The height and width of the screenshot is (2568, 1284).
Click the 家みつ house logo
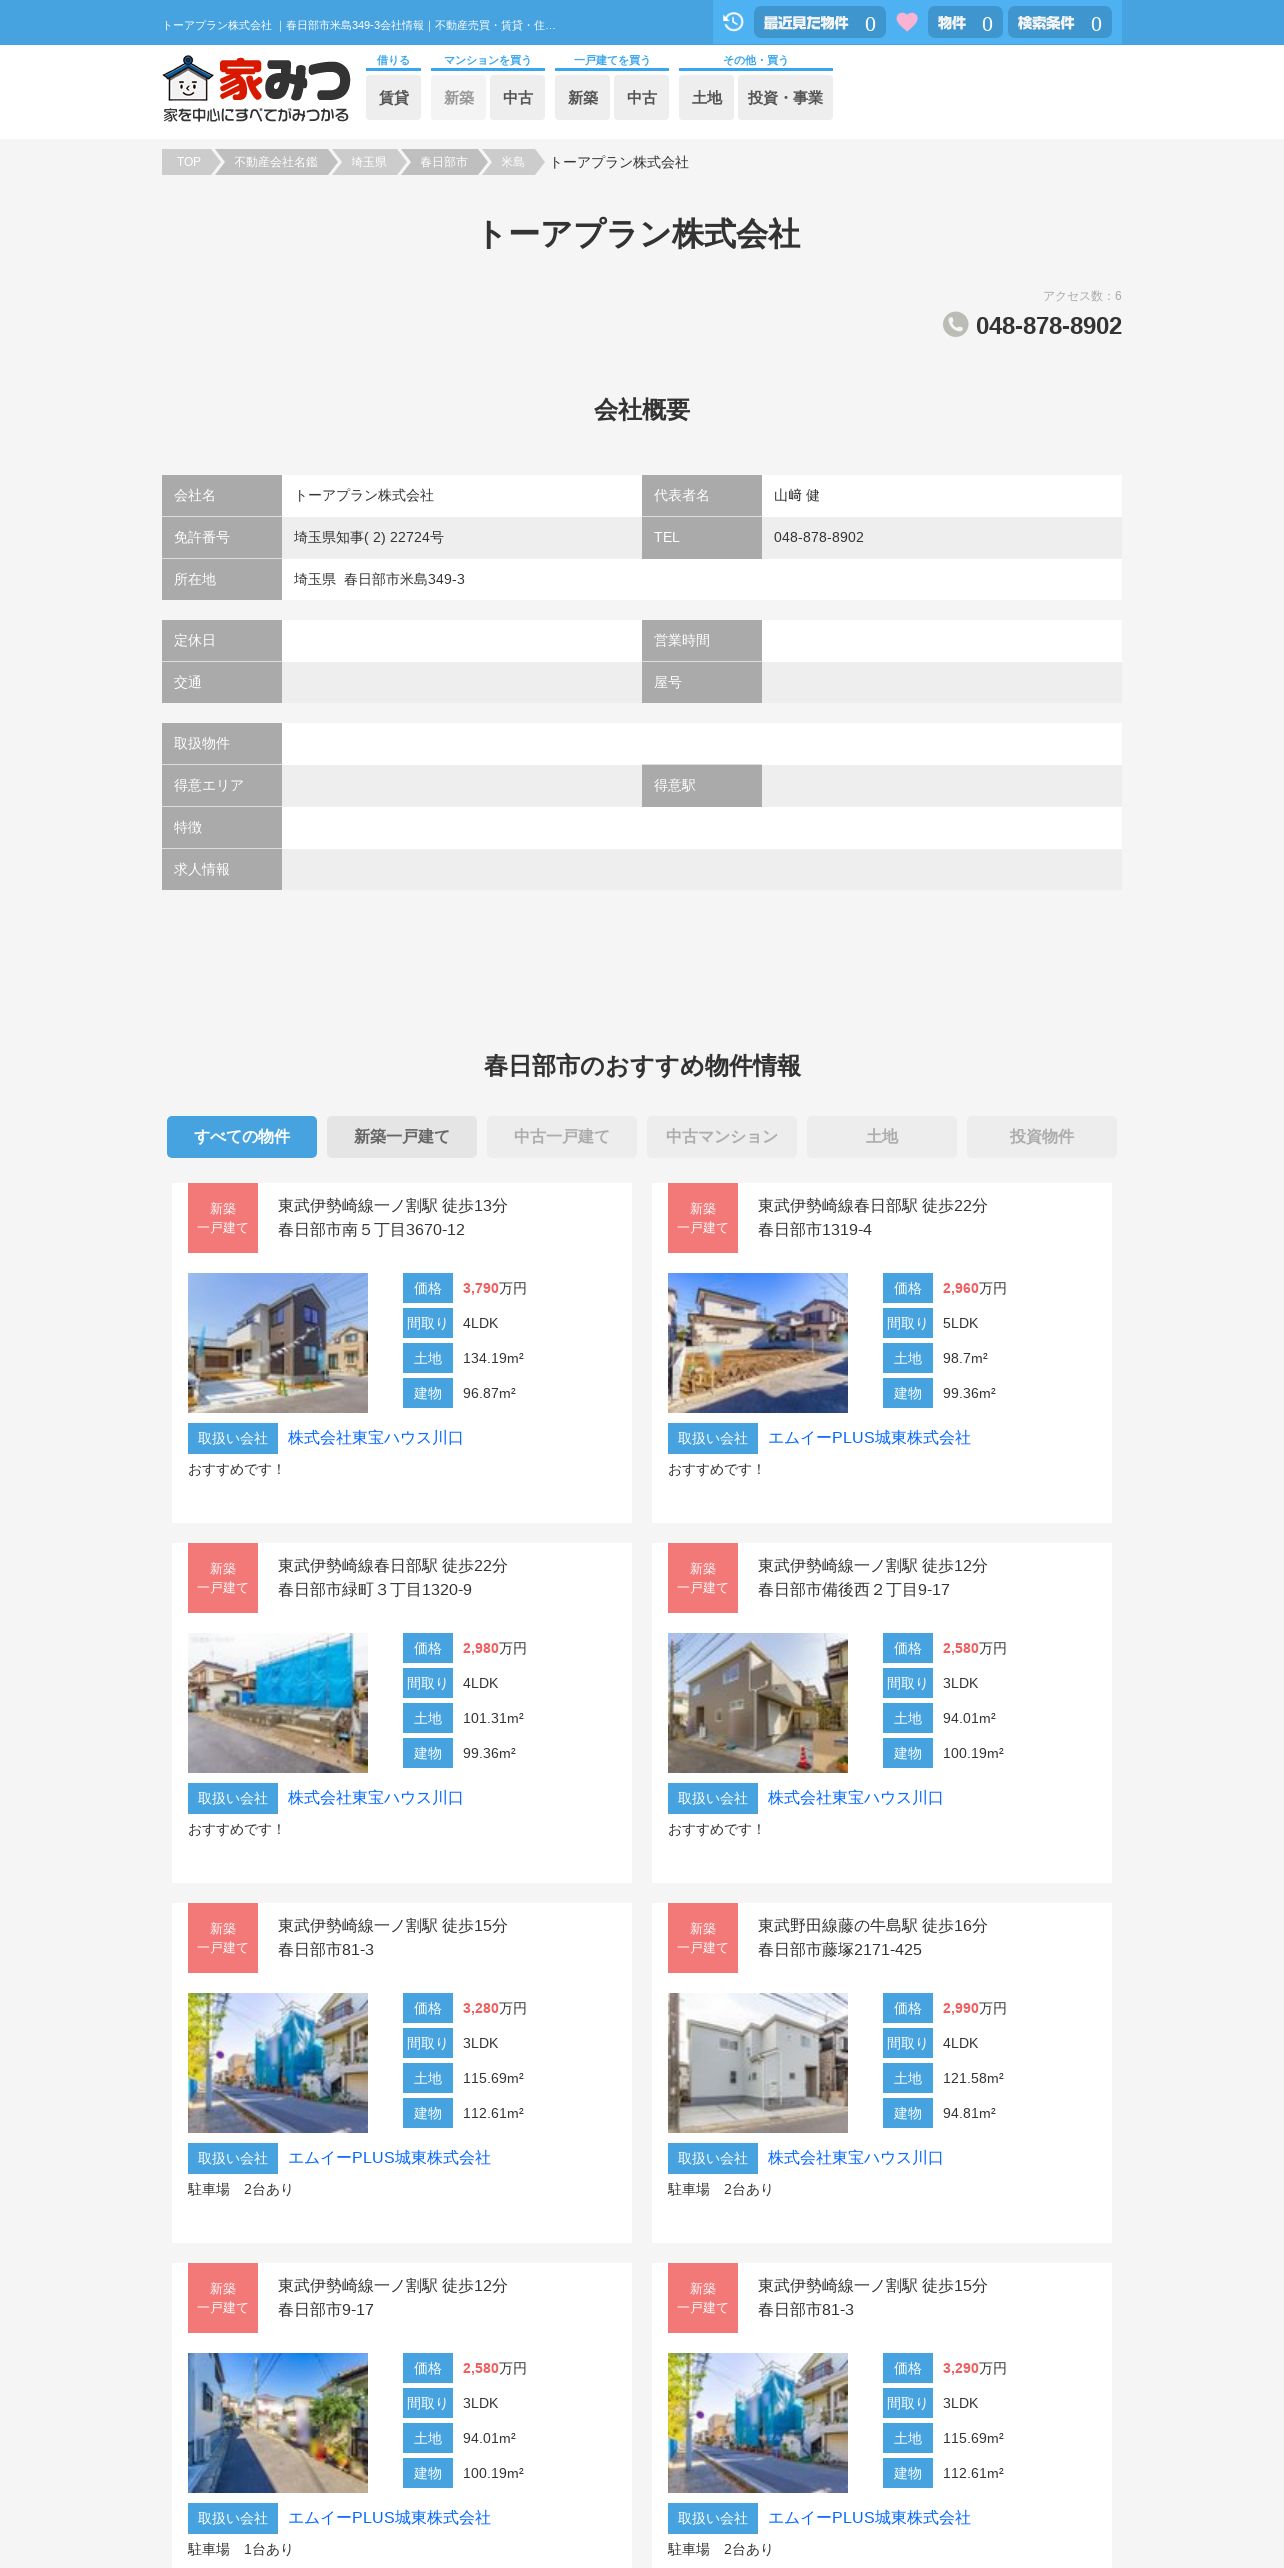pyautogui.click(x=256, y=89)
